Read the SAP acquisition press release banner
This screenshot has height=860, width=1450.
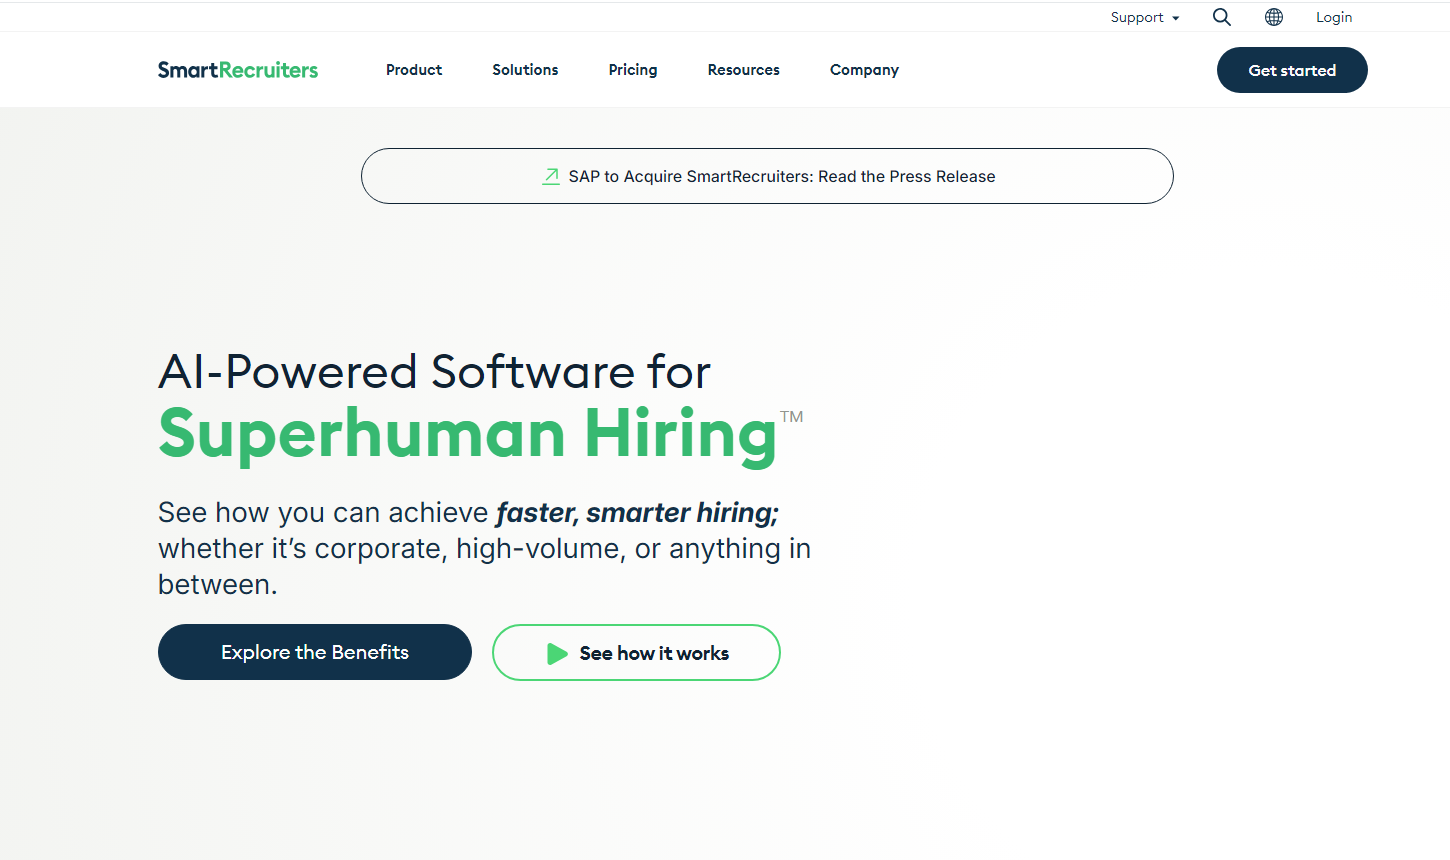[x=781, y=177]
